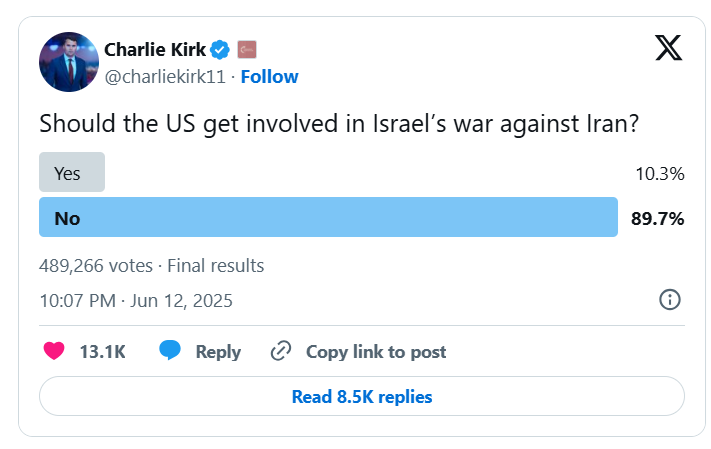Open Charlie Kirk display name link

155,49
